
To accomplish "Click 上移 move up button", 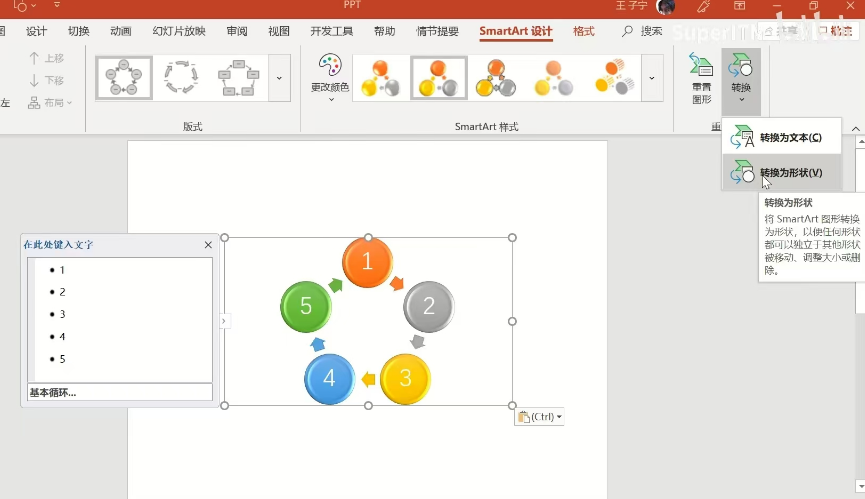I will pos(46,58).
